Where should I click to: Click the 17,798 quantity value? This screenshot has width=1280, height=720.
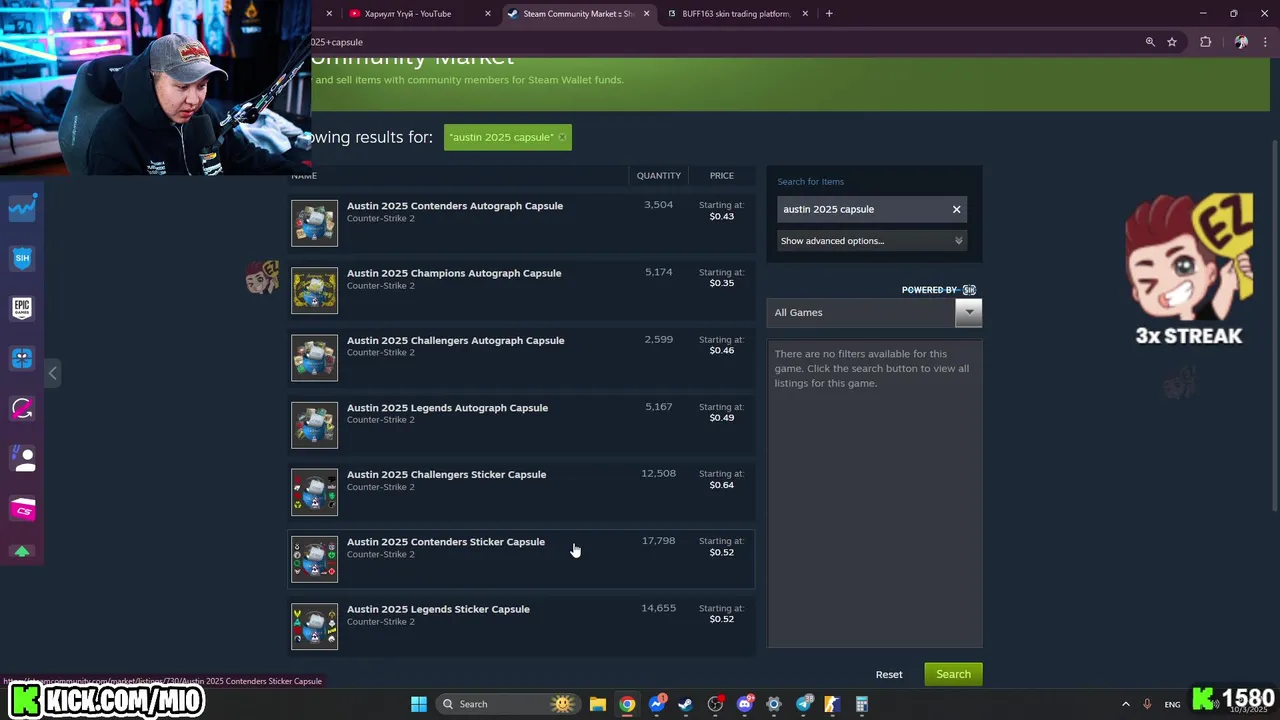click(x=659, y=541)
